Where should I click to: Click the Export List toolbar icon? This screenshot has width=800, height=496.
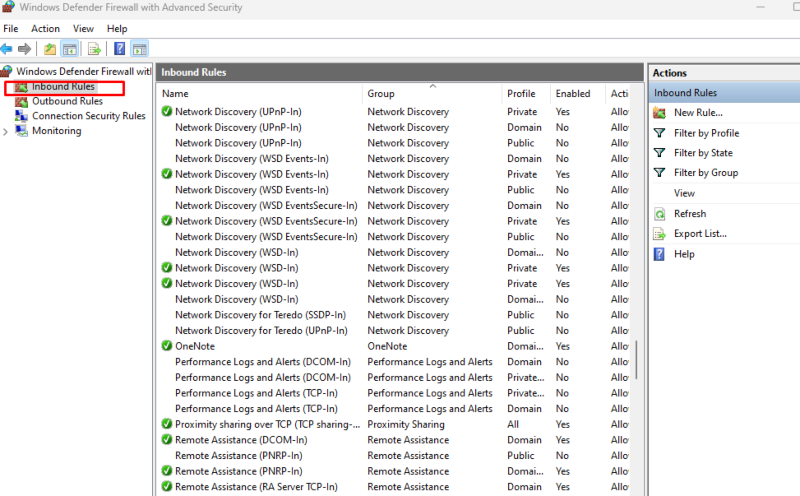tap(94, 49)
